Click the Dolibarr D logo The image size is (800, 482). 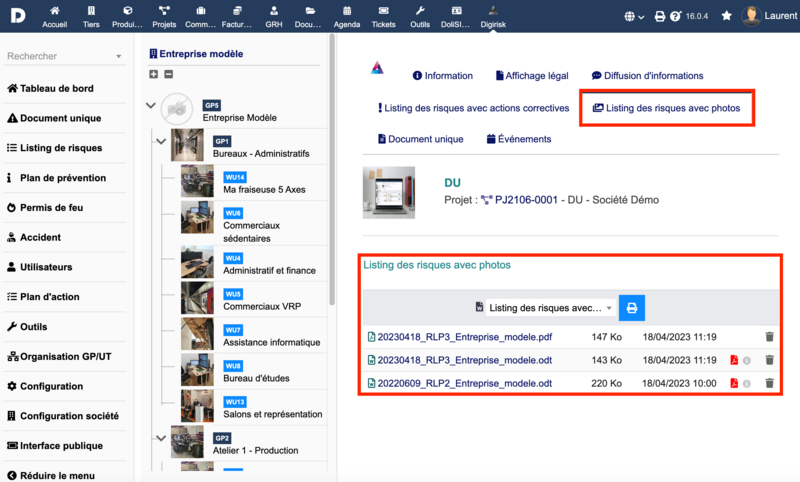click(x=18, y=15)
